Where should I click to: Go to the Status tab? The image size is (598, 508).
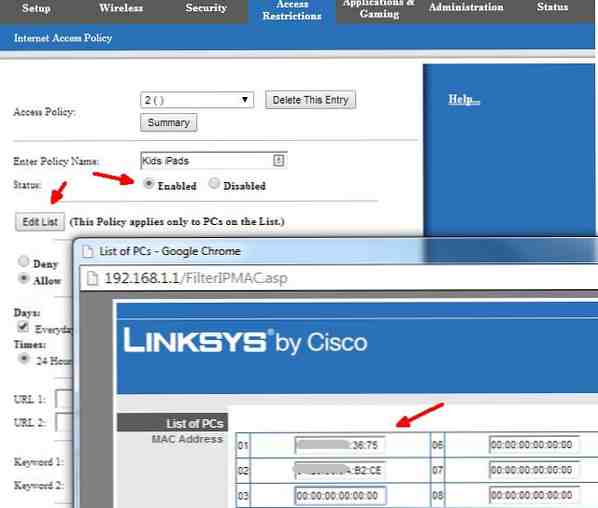(552, 7)
